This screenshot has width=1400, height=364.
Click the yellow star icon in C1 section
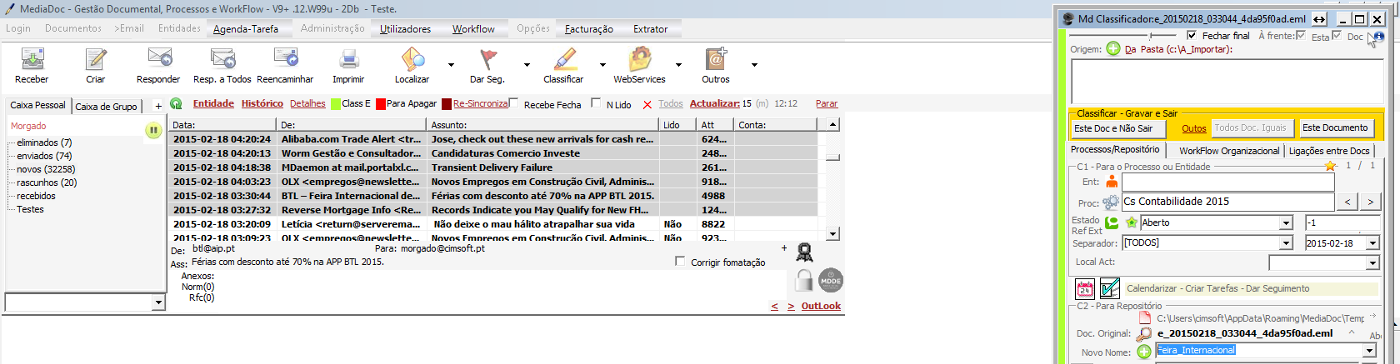click(x=1330, y=166)
